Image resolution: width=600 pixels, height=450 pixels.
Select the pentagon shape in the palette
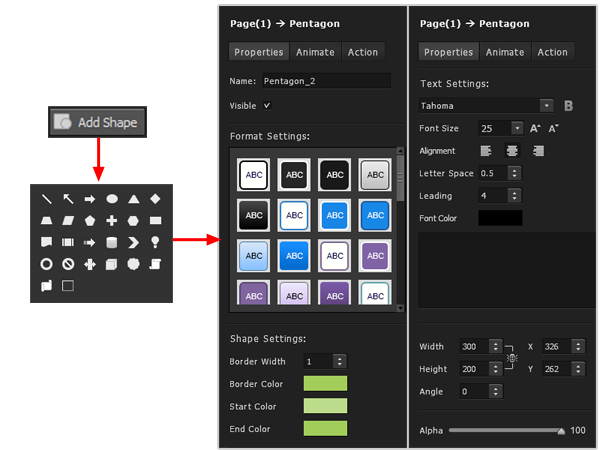[x=90, y=220]
